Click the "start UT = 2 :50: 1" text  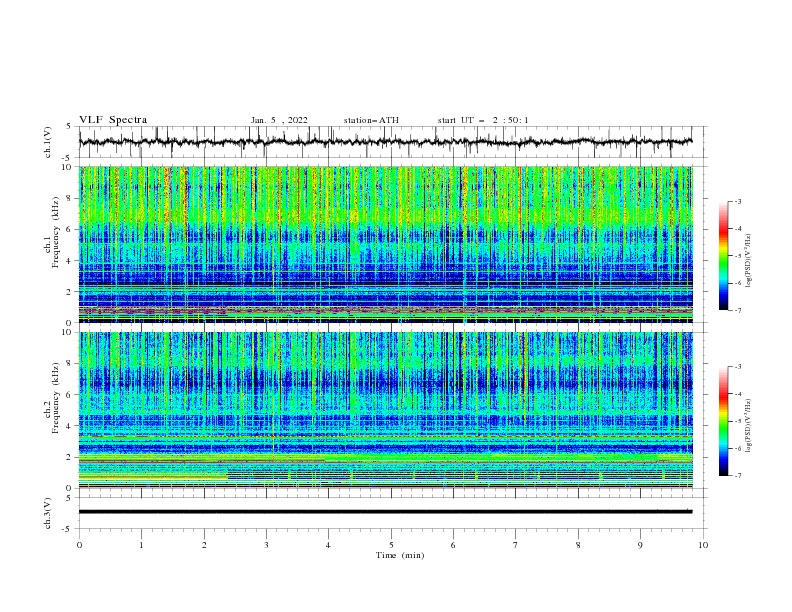483,120
